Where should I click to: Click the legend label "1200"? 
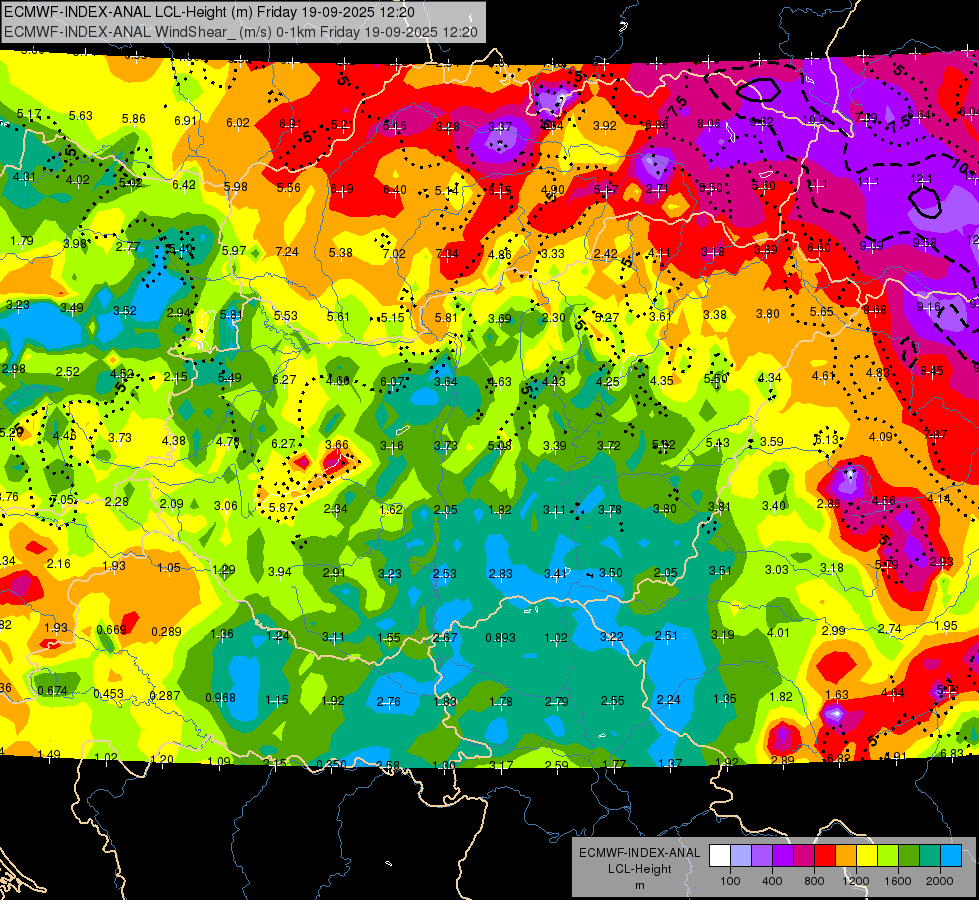click(x=855, y=881)
